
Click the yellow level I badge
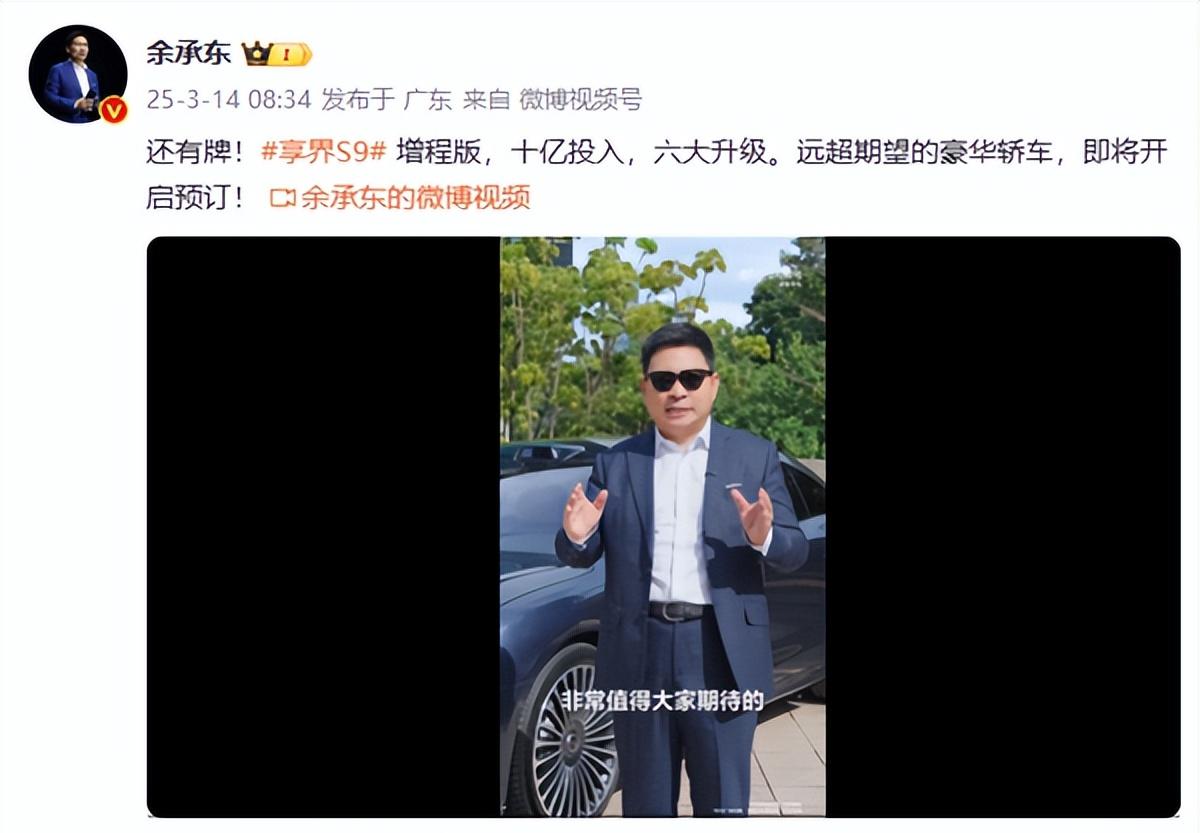point(291,55)
